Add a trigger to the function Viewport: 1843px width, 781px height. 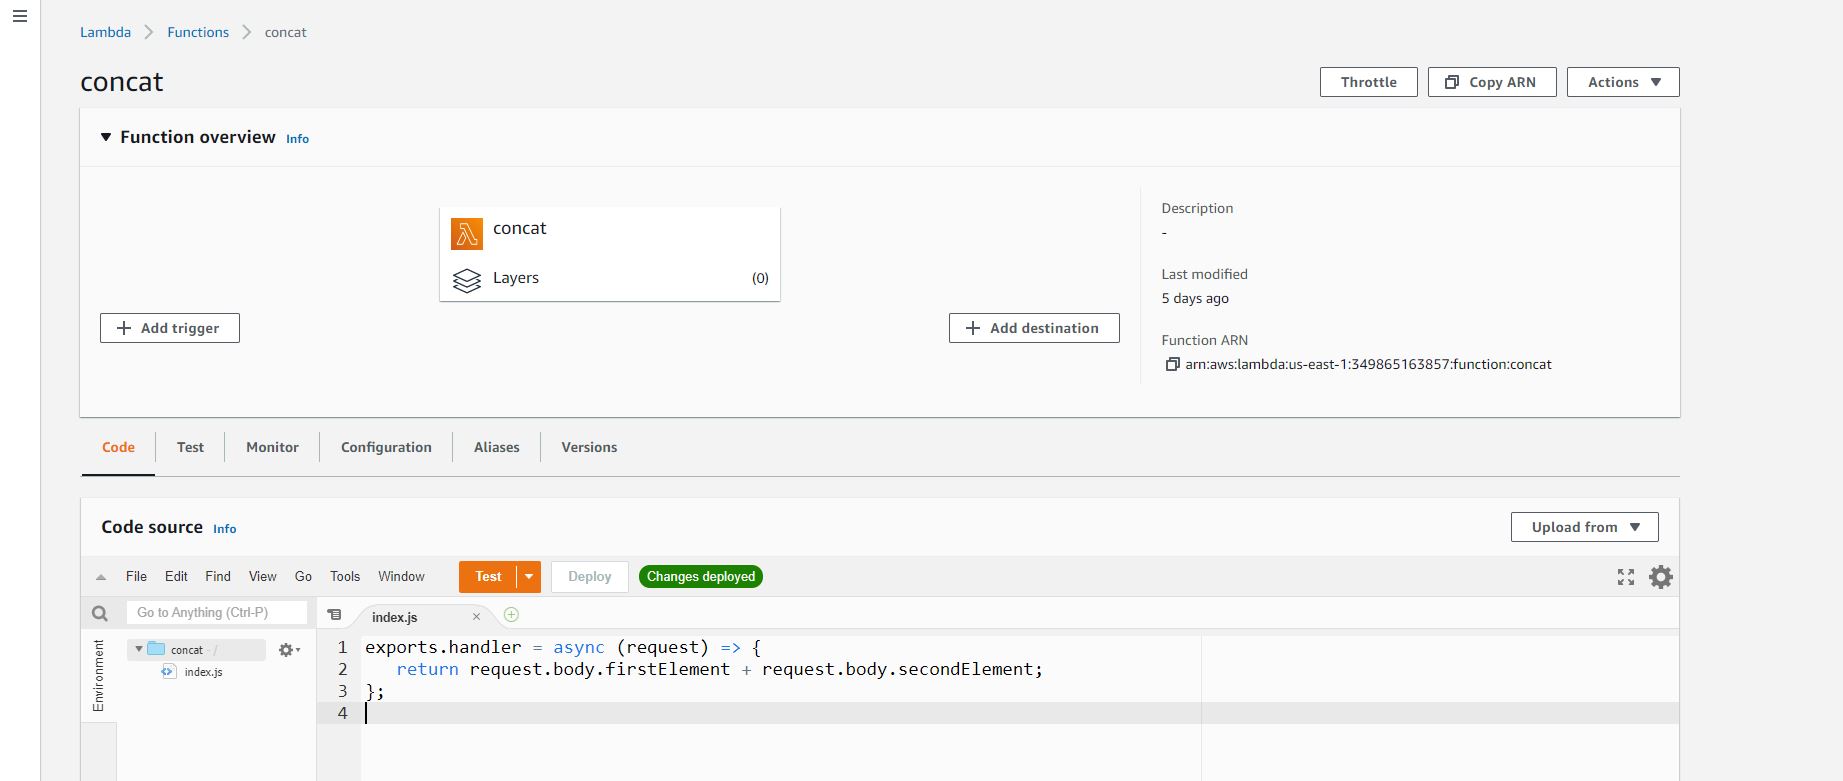click(x=170, y=328)
